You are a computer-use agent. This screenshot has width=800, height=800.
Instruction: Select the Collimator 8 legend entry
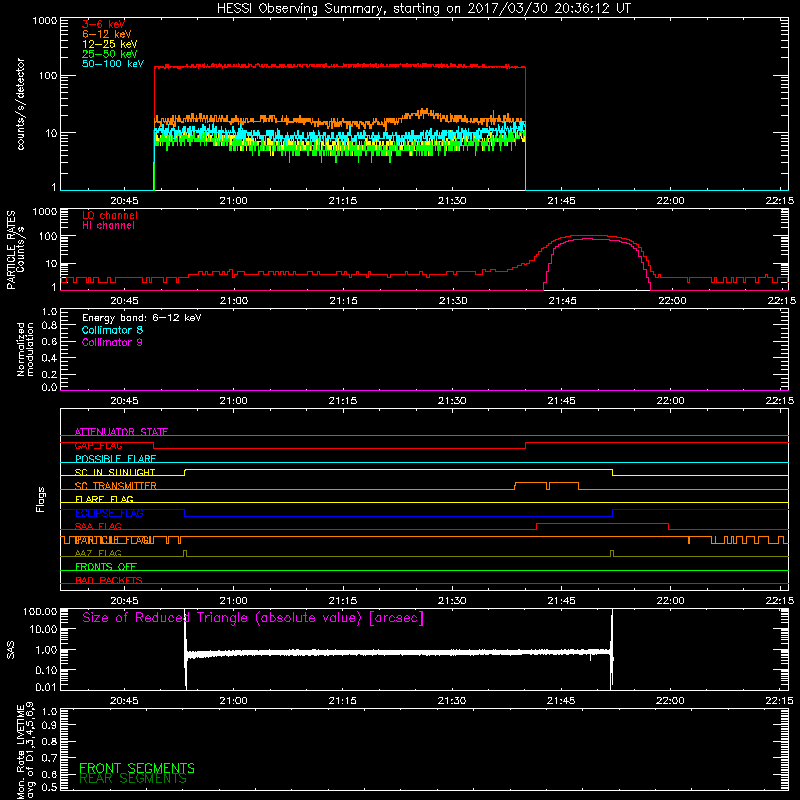112,330
